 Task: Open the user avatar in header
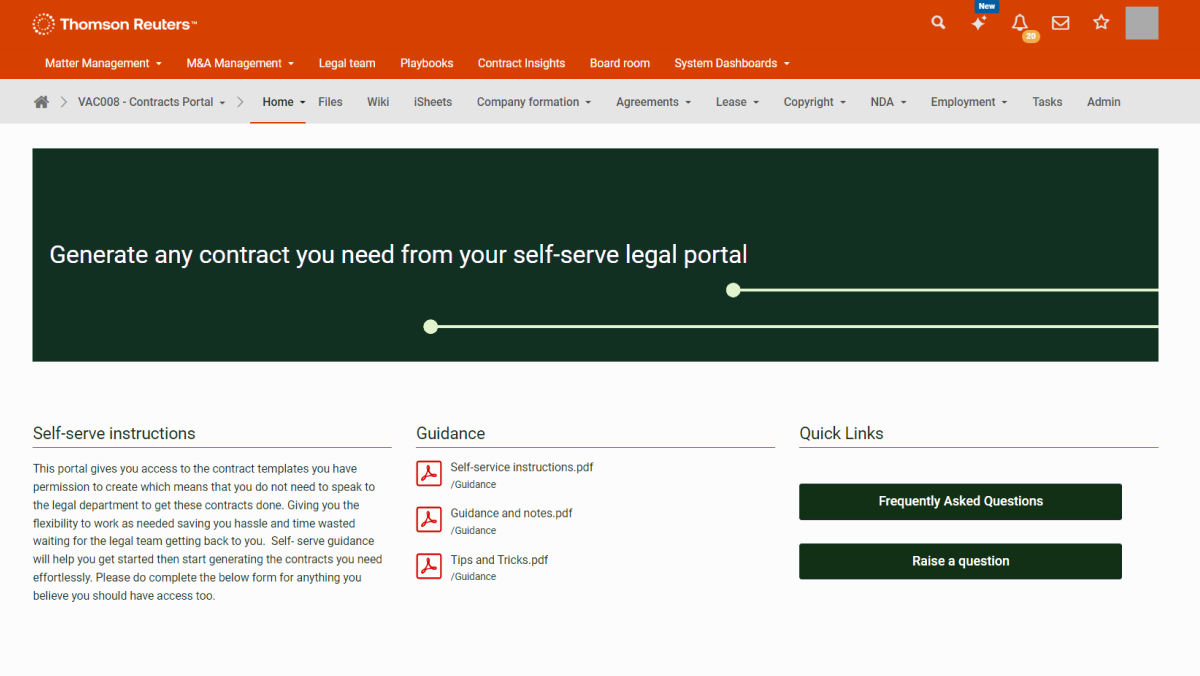click(1141, 23)
